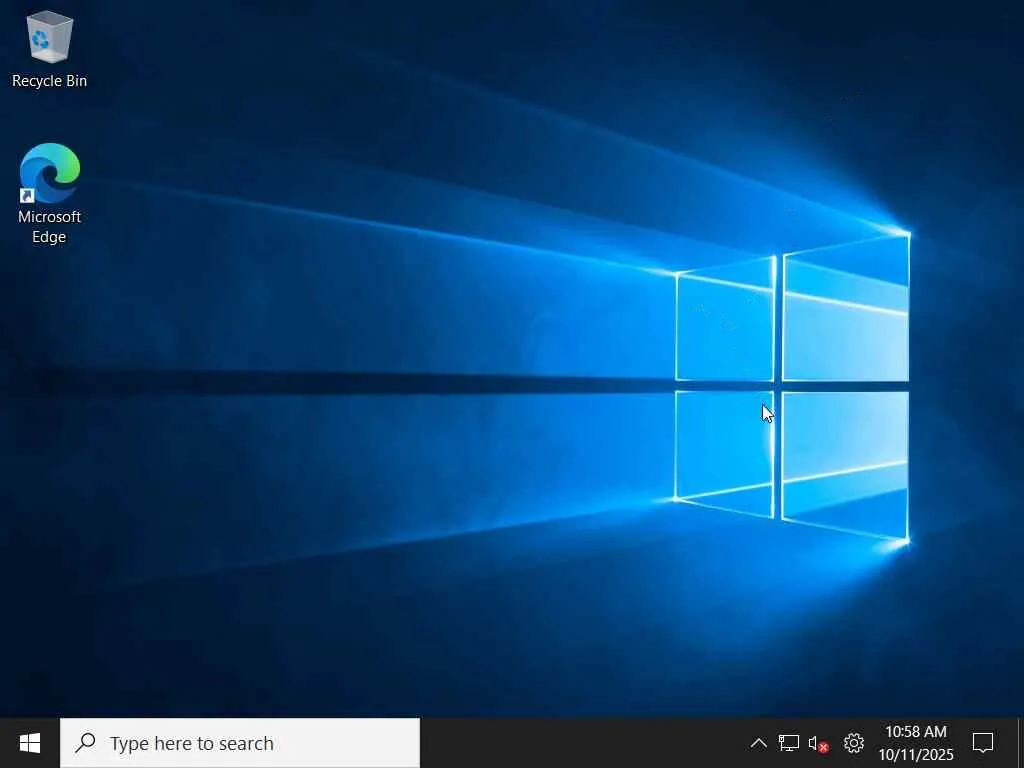Open the muted volume tray icon
The image size is (1024, 768).
click(x=818, y=743)
